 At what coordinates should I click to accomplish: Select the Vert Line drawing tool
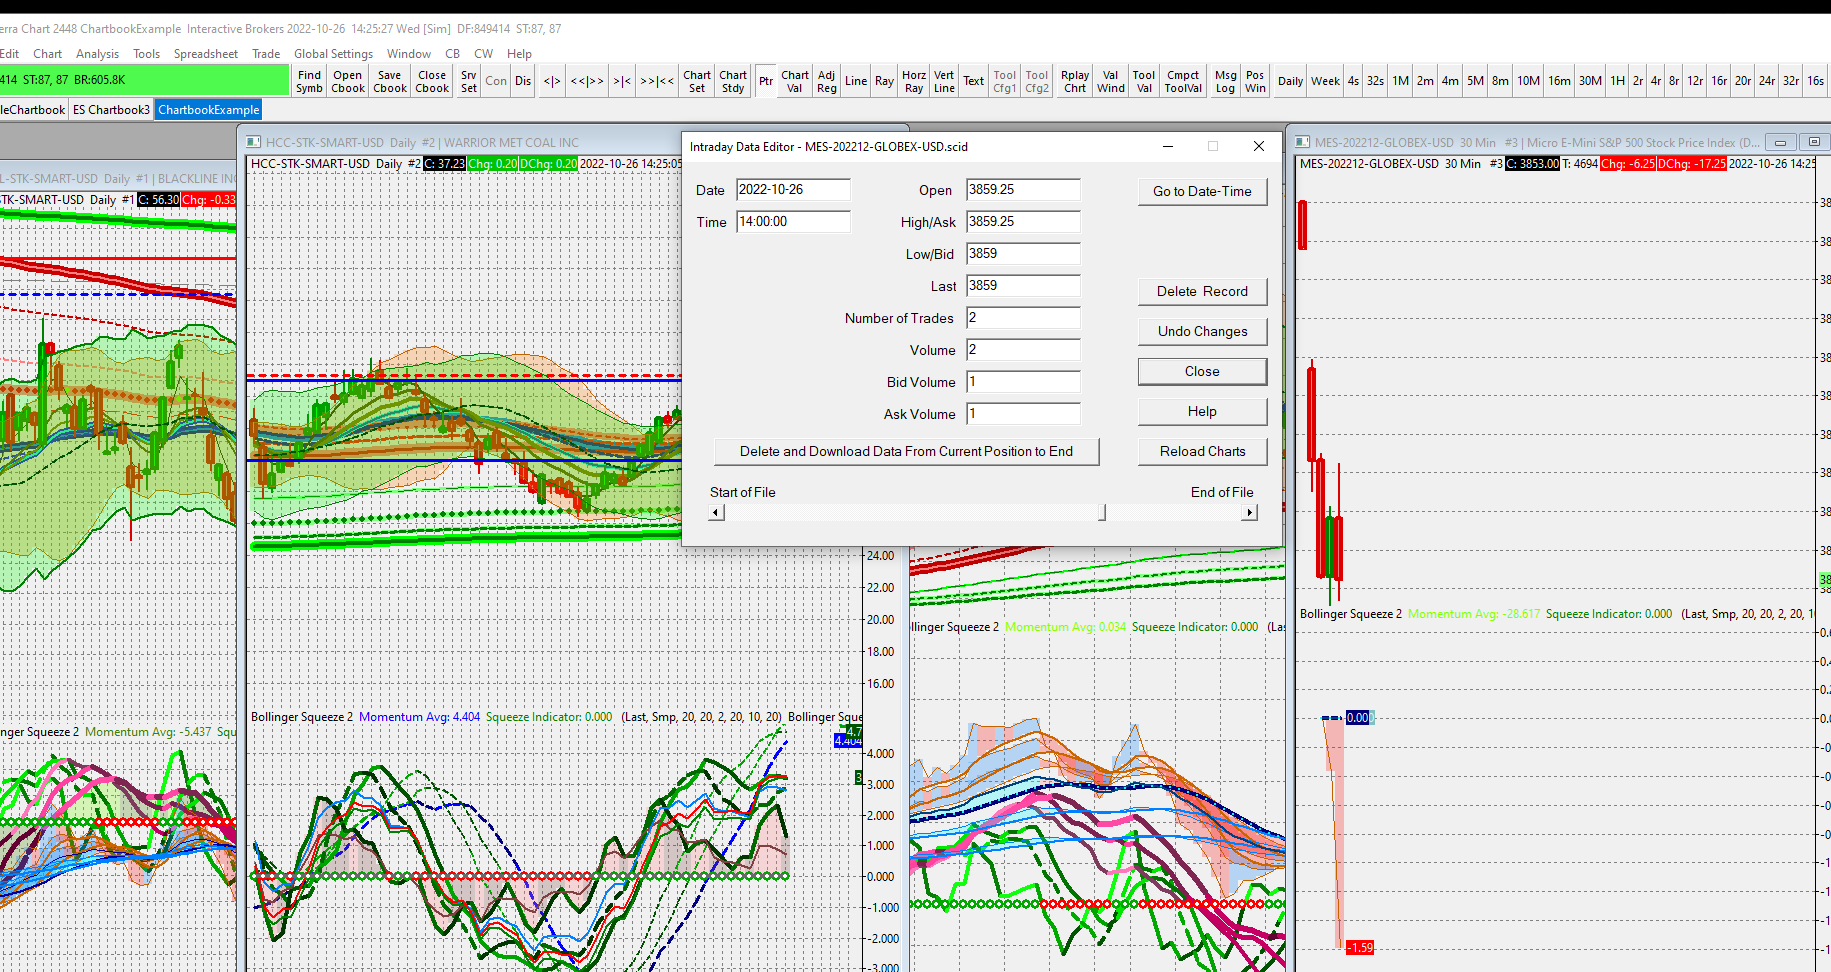click(x=944, y=81)
